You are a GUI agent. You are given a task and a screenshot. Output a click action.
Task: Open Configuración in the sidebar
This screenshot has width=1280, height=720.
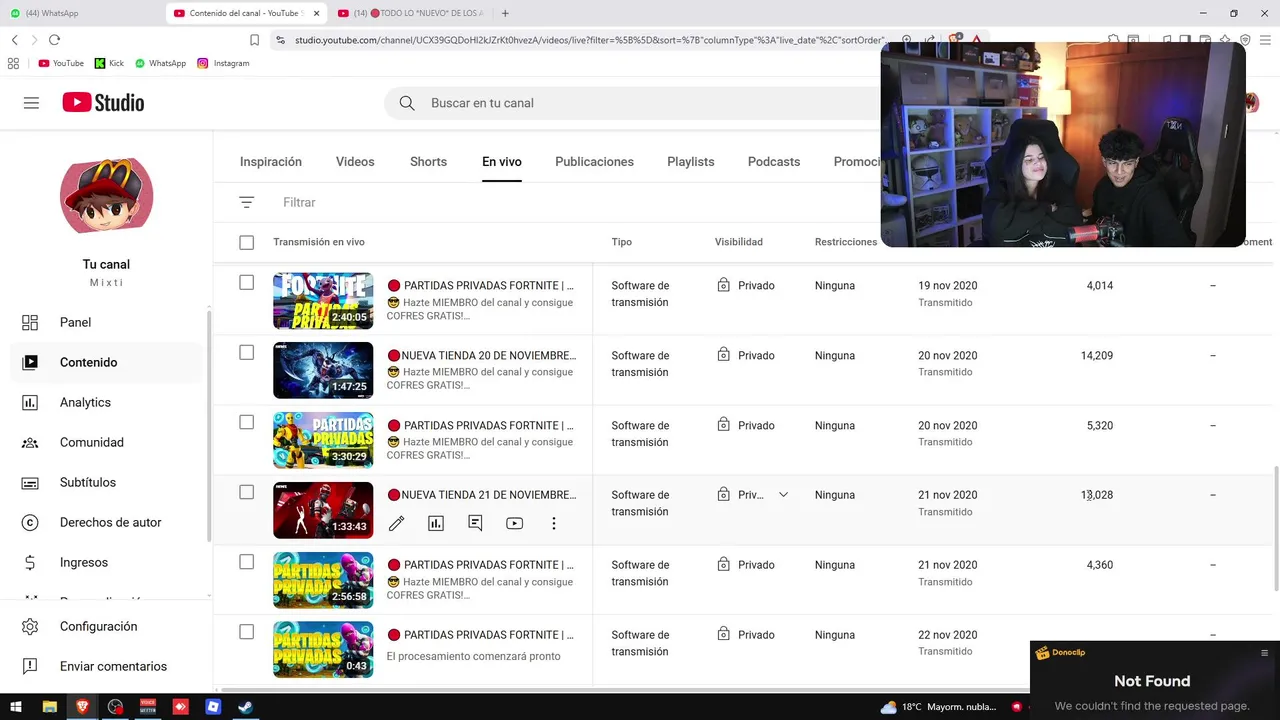(106, 626)
